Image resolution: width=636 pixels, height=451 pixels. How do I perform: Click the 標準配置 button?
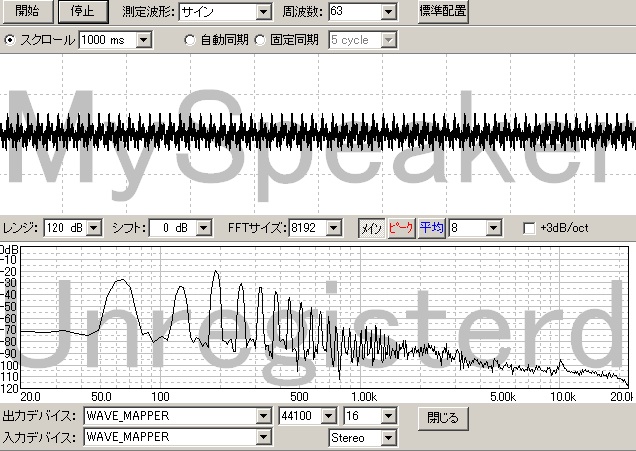pyautogui.click(x=443, y=11)
